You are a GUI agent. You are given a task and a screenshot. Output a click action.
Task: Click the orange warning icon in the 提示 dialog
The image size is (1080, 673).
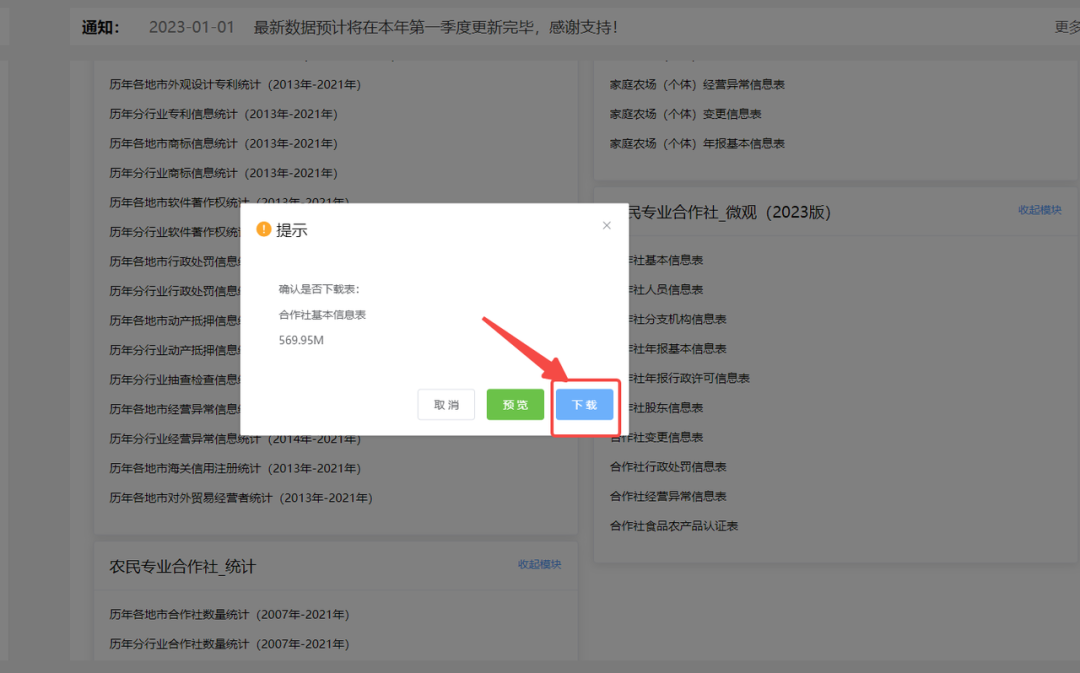click(x=262, y=229)
